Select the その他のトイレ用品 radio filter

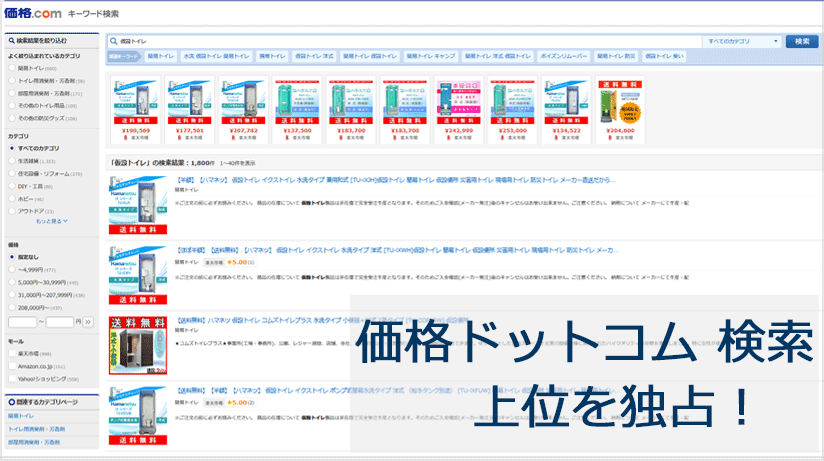coord(12,106)
